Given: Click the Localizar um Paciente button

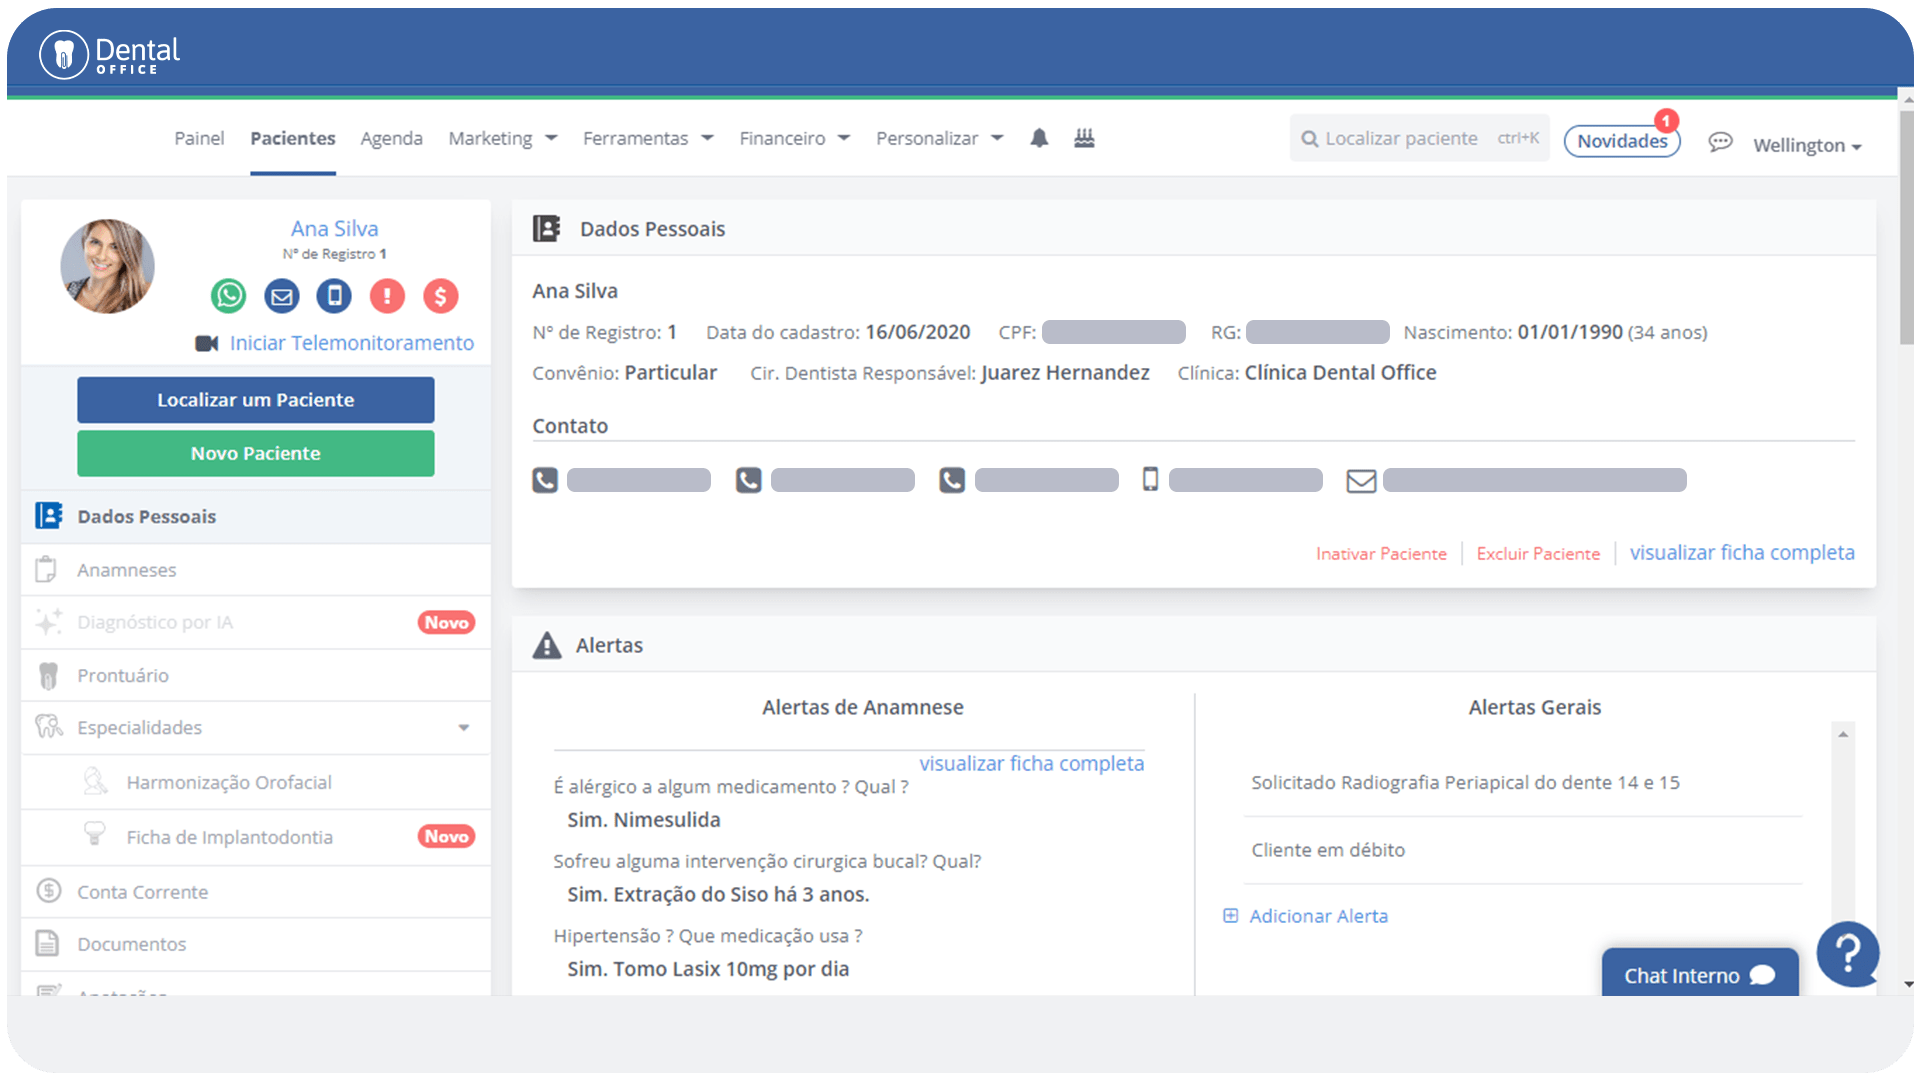Looking at the screenshot, I should (256, 400).
